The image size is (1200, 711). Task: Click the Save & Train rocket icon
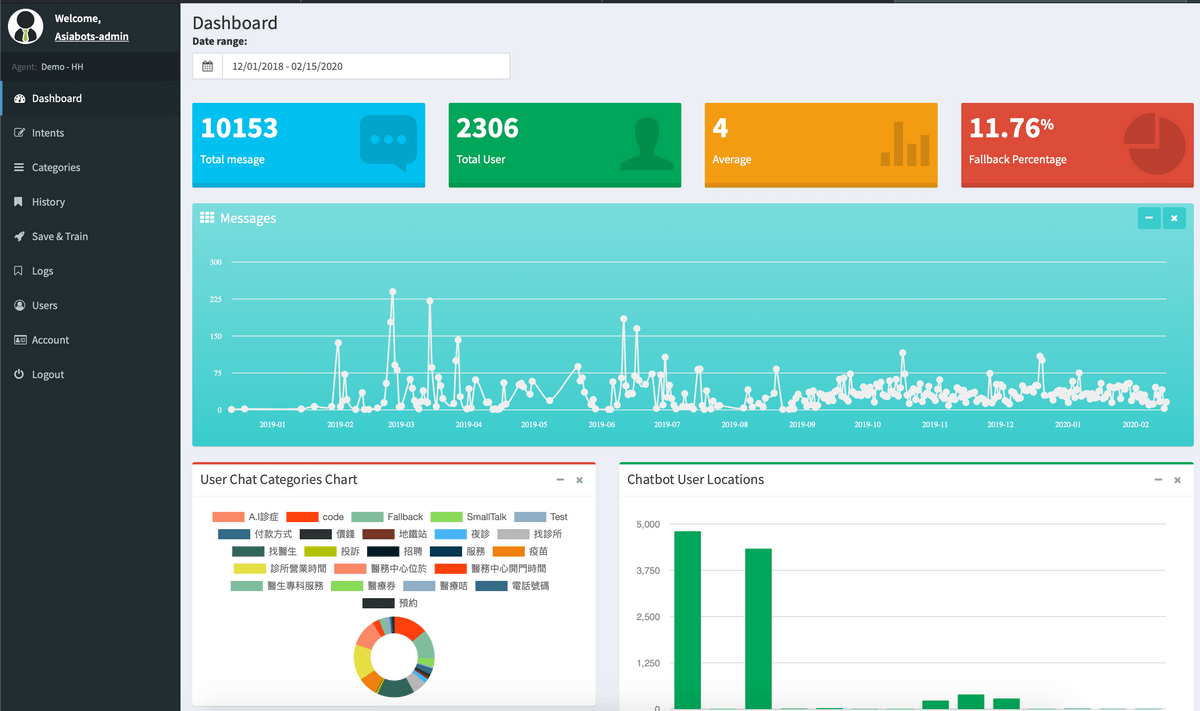20,237
